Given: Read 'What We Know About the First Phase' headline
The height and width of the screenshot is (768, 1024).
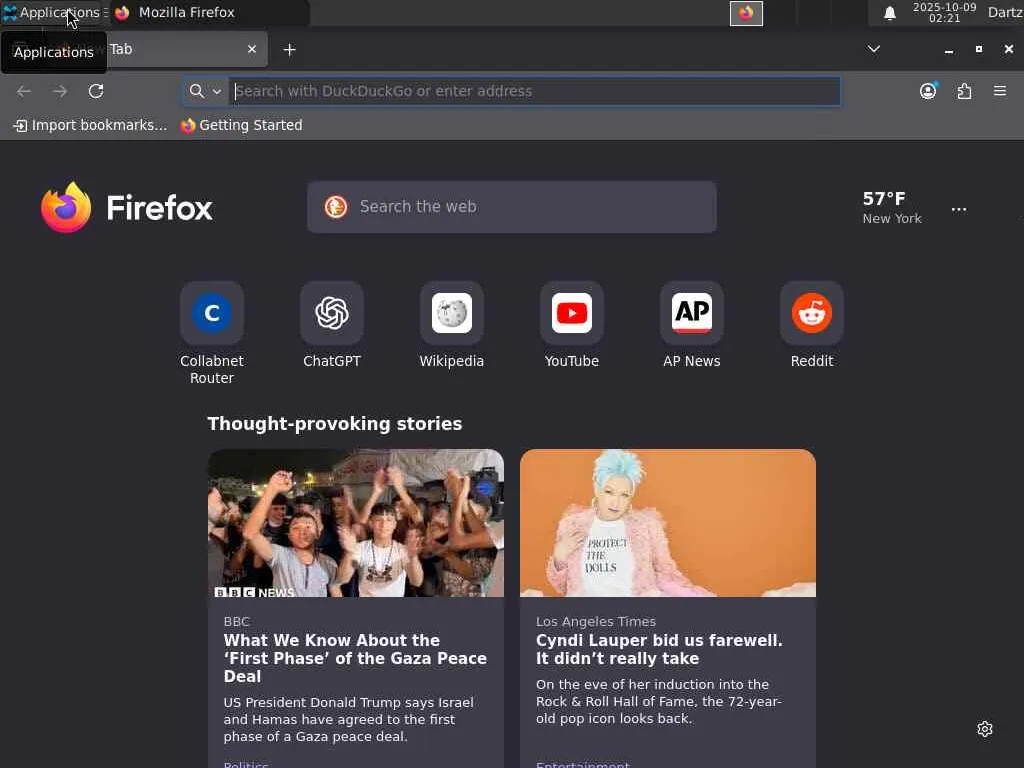Looking at the screenshot, I should (355, 658).
